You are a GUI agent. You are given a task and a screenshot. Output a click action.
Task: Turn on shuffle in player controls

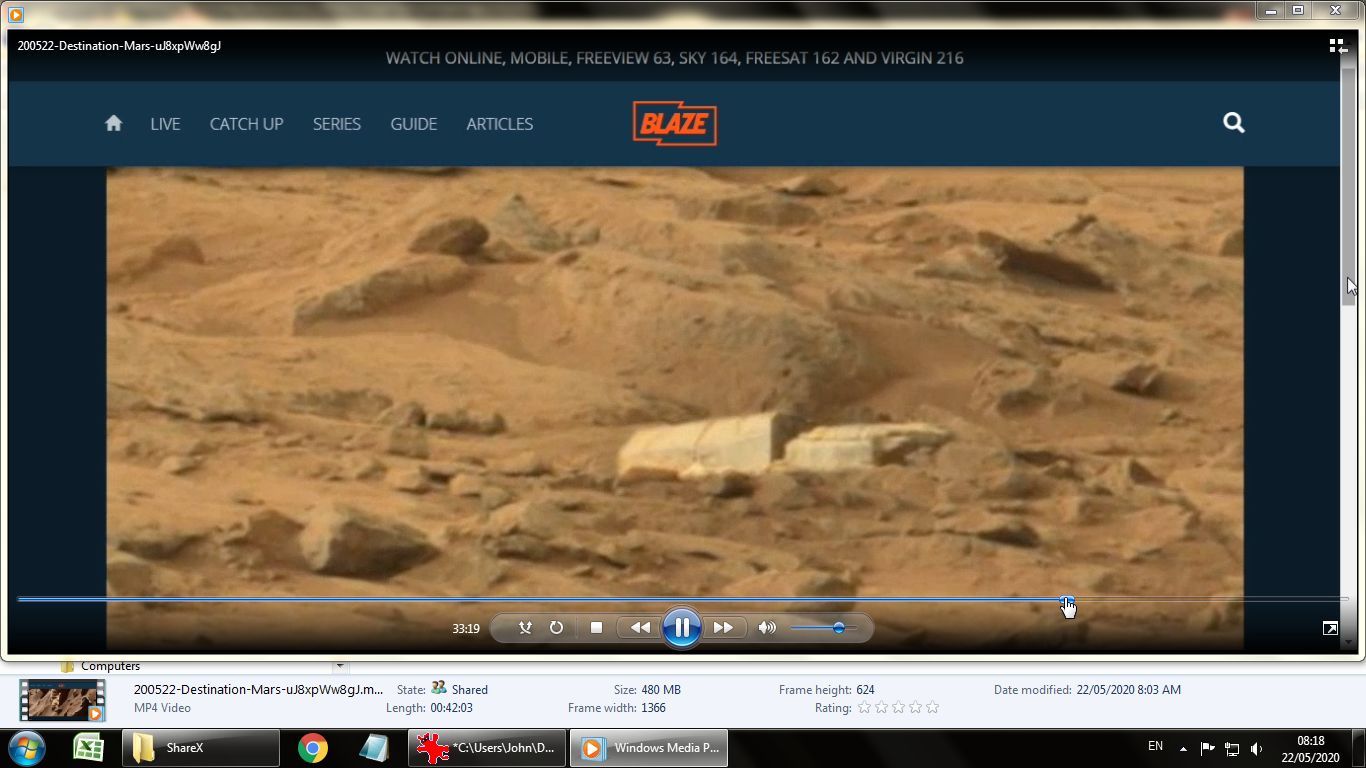pos(525,628)
